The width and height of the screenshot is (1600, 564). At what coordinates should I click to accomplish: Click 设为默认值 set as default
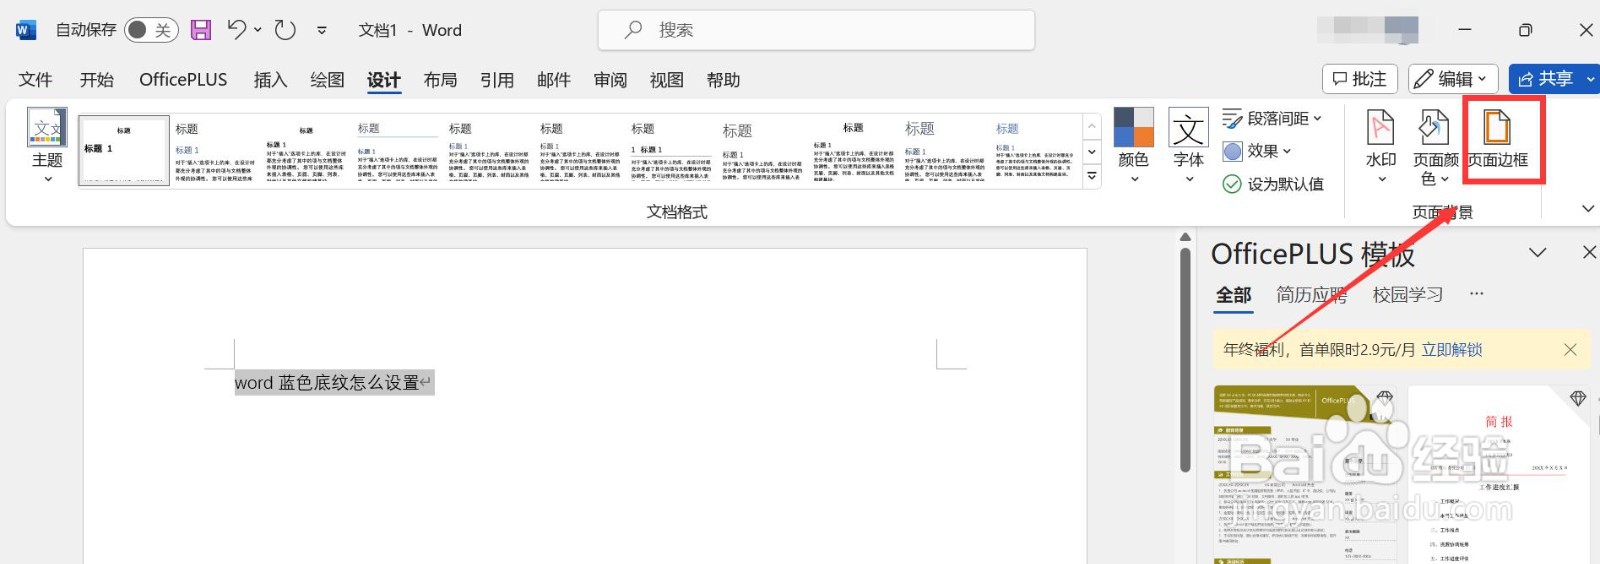(1273, 184)
